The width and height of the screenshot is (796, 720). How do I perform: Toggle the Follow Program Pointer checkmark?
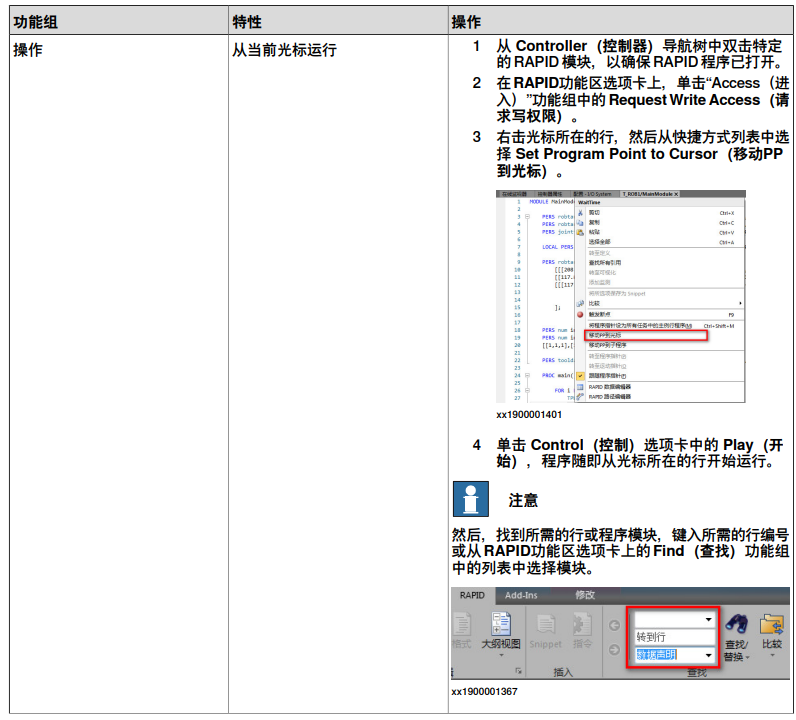[580, 376]
